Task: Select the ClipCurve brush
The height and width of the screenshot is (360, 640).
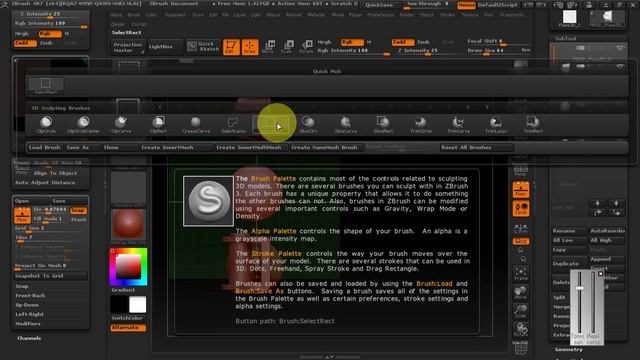Action: point(121,124)
